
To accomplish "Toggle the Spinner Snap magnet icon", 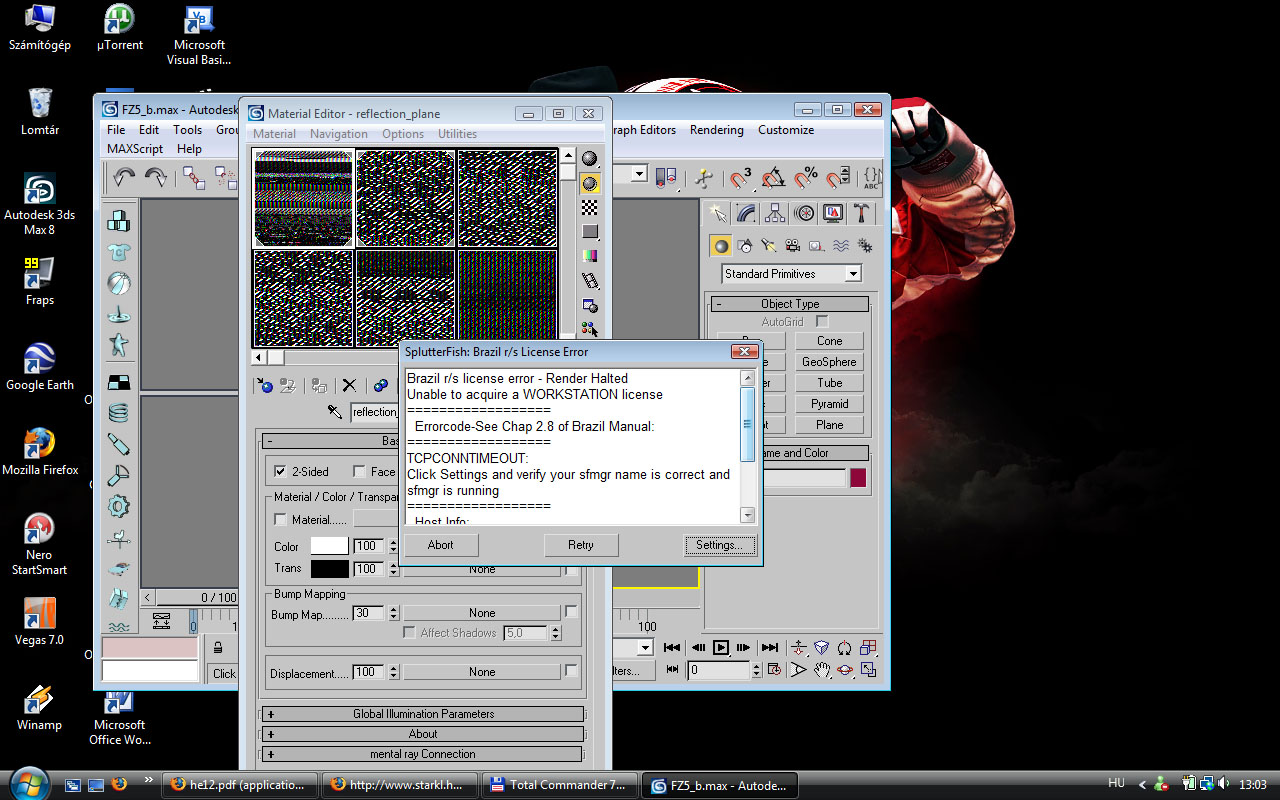I will [838, 178].
